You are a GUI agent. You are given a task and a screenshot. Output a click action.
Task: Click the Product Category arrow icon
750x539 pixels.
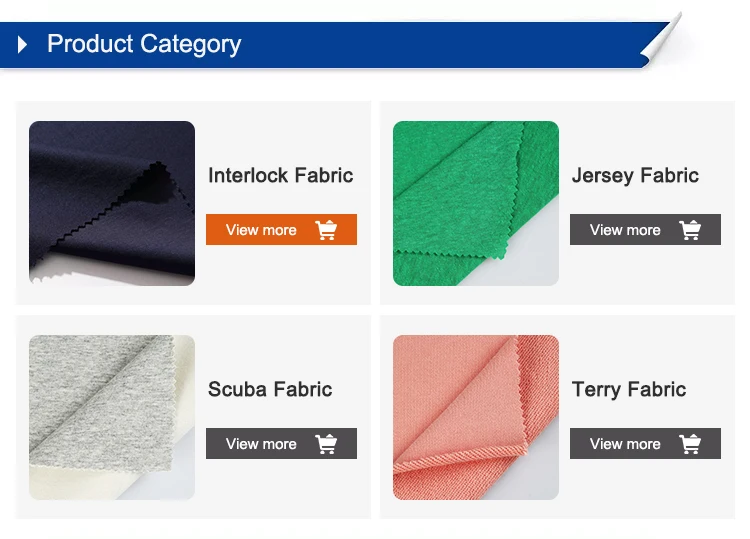23,45
